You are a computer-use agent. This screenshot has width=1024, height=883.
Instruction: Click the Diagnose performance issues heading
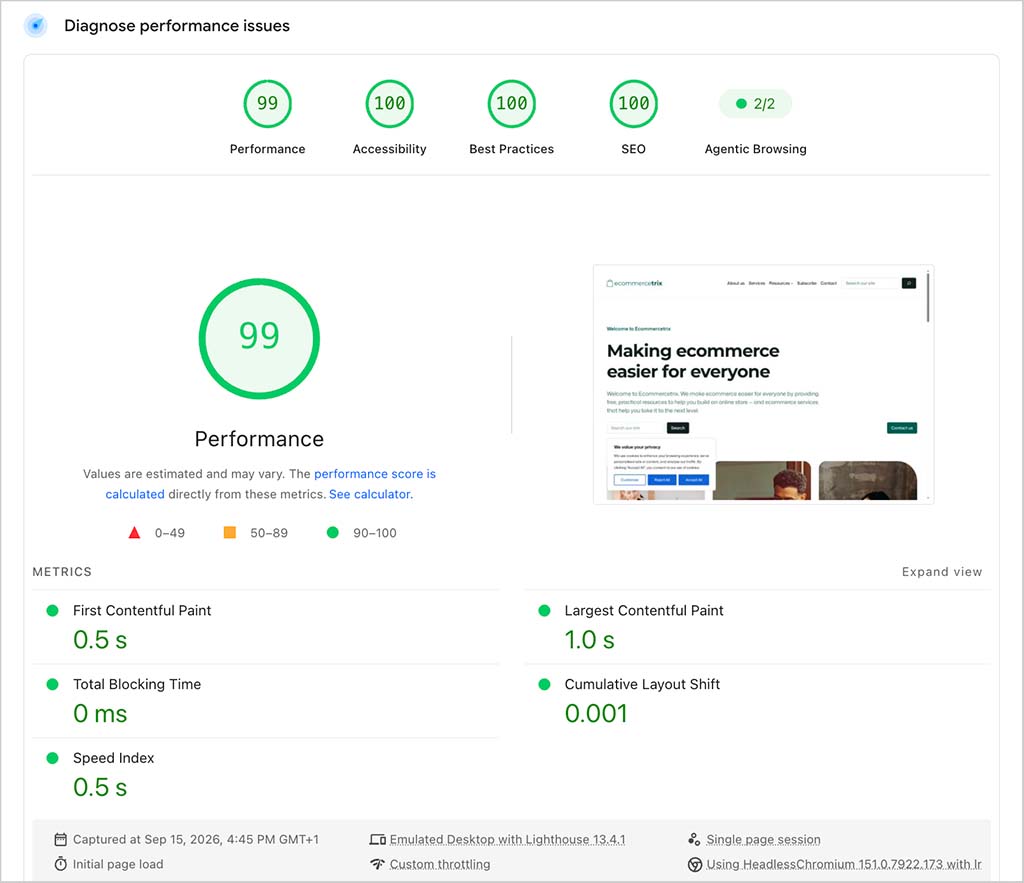point(177,25)
